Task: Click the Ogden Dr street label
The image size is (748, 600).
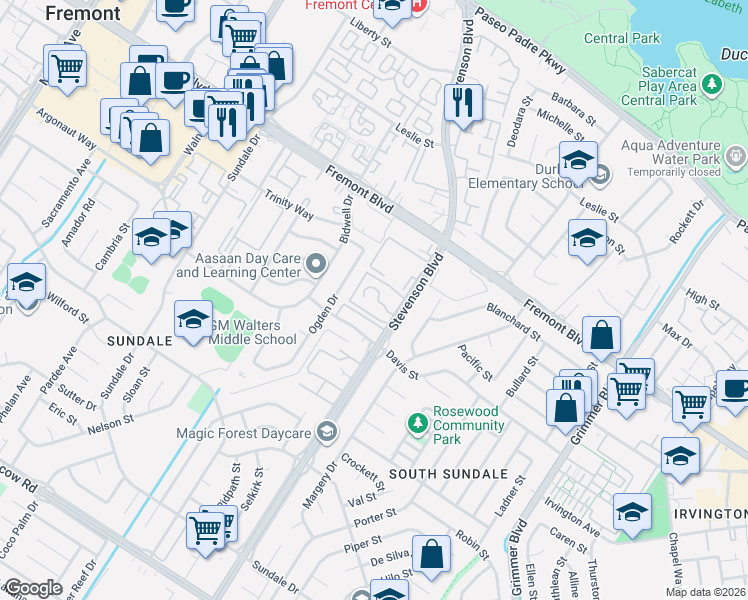Action: pos(323,314)
